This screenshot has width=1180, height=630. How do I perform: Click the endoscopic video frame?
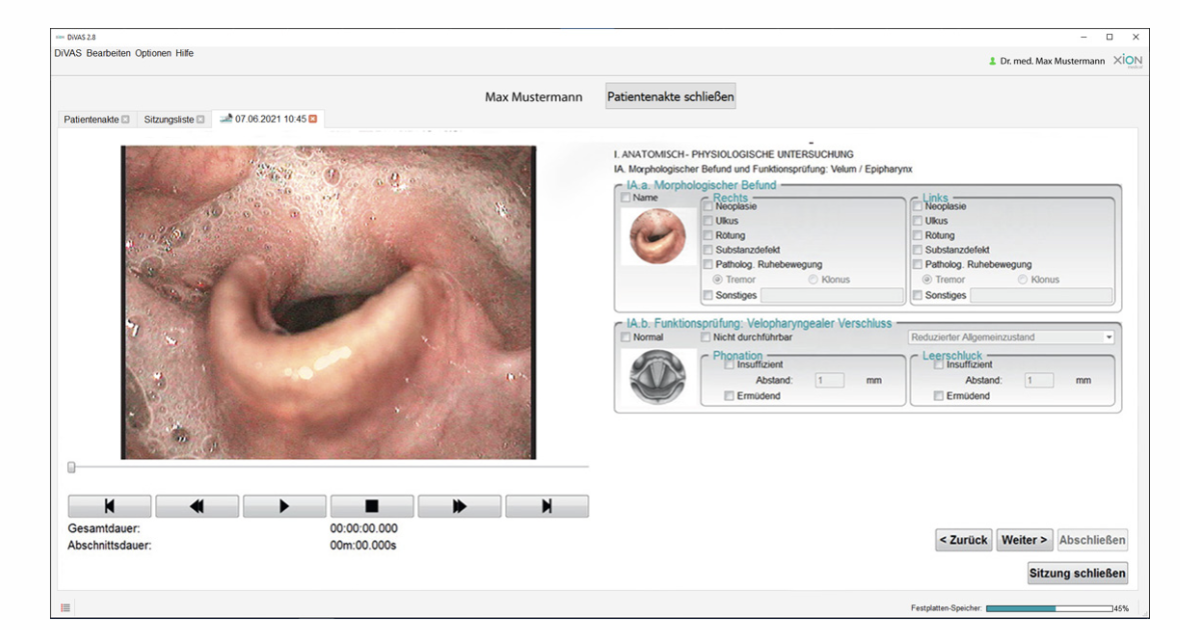coord(328,303)
